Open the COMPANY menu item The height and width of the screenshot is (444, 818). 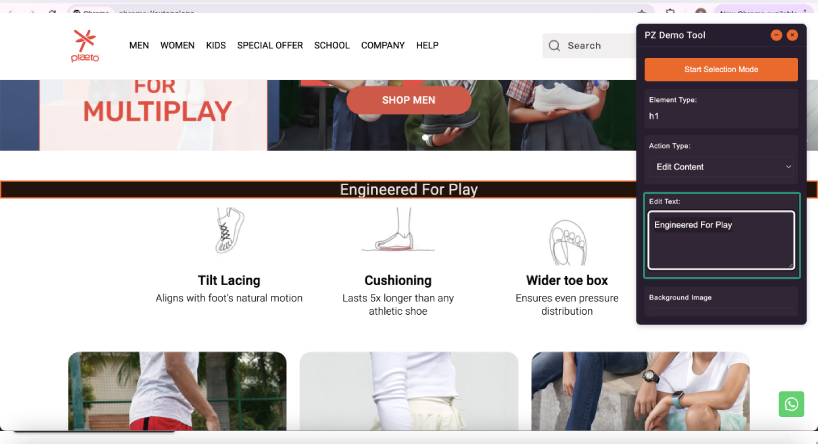coord(383,45)
